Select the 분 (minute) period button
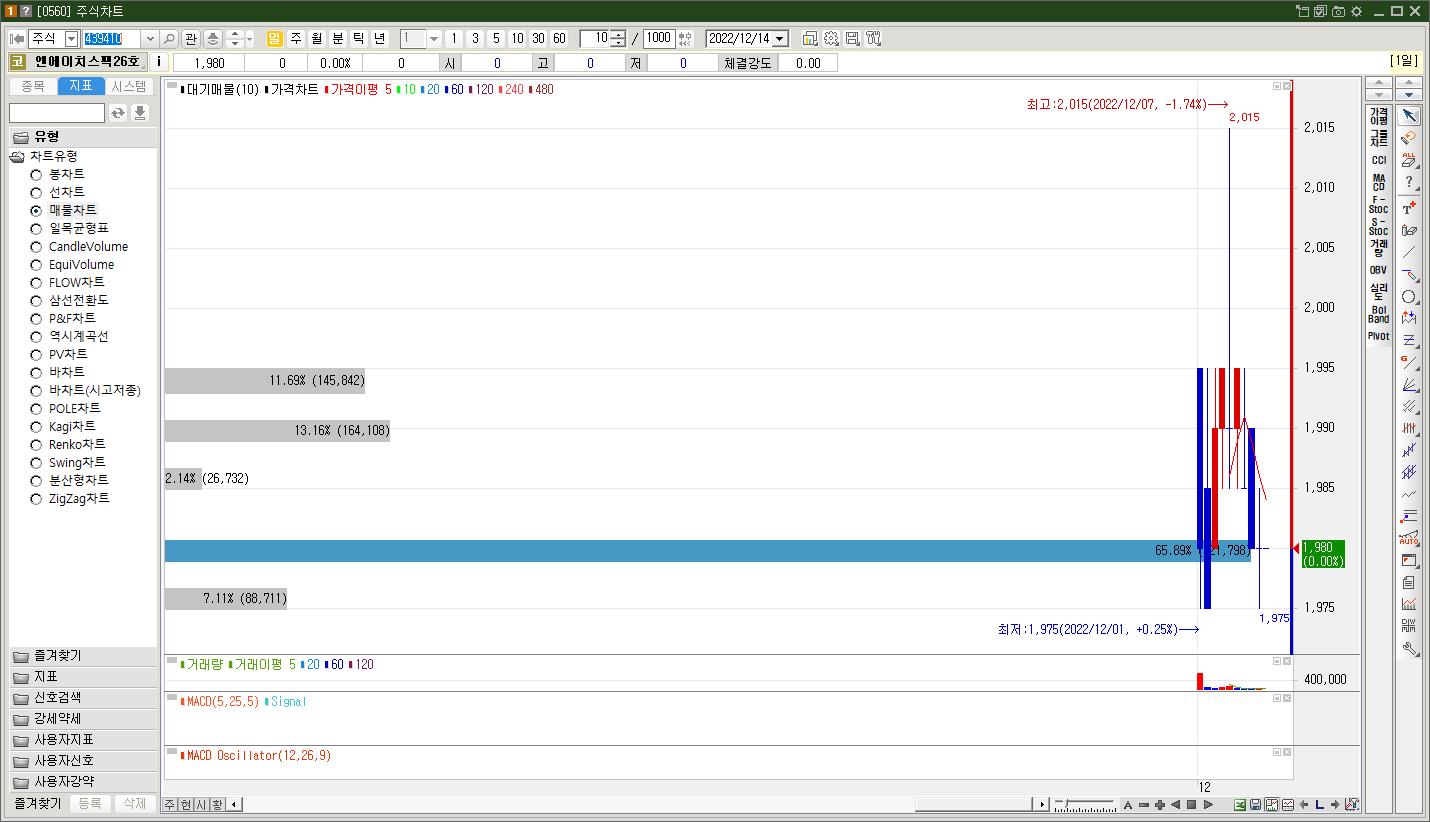Image resolution: width=1430 pixels, height=822 pixels. click(x=337, y=39)
